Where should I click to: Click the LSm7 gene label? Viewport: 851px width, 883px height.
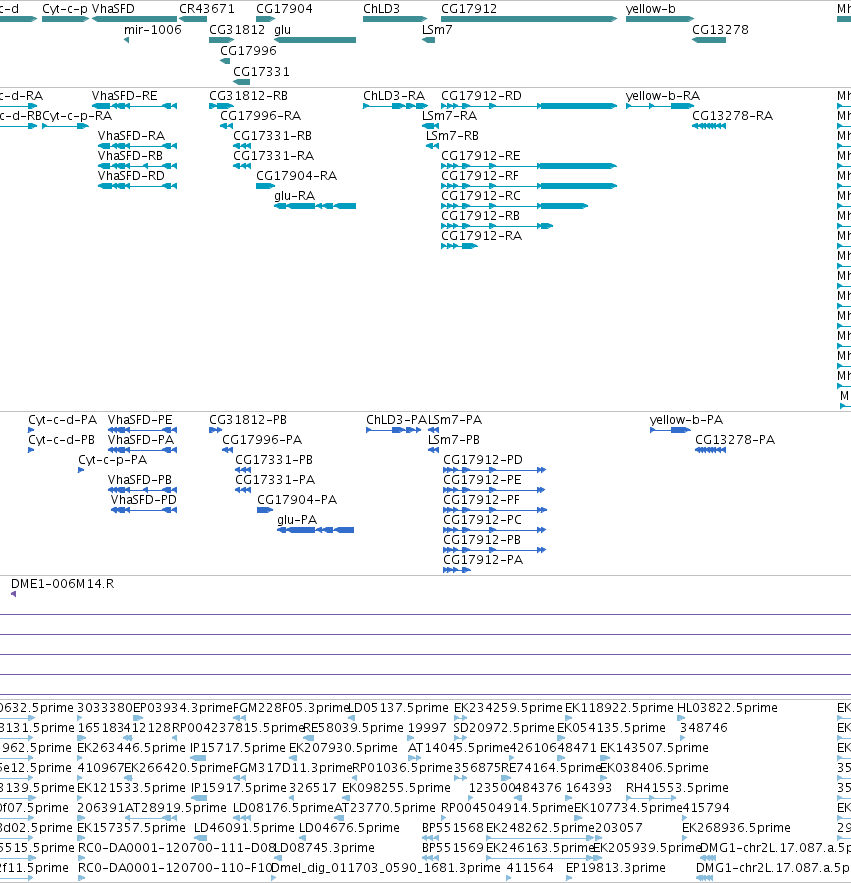[x=437, y=30]
